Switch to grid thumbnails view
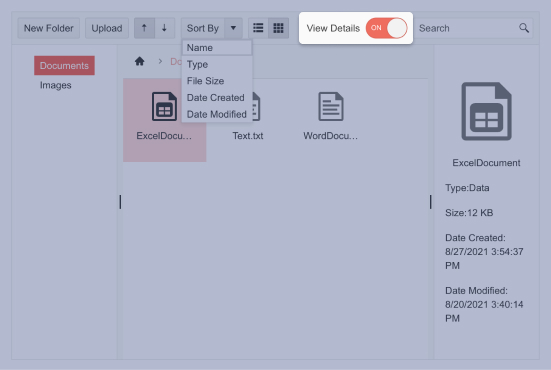The image size is (551, 370). tap(278, 28)
